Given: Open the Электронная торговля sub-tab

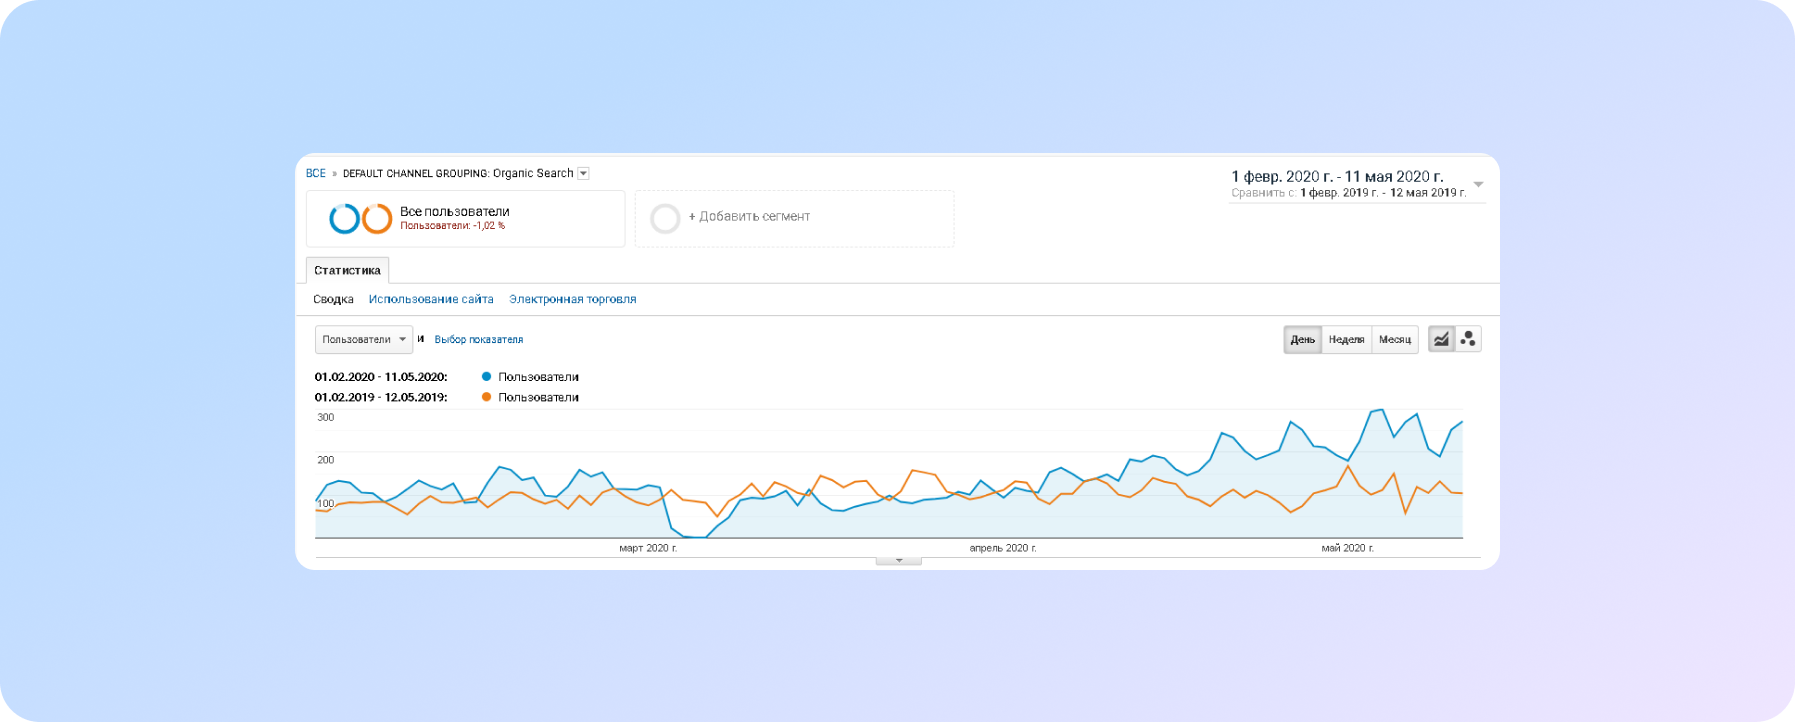Looking at the screenshot, I should pyautogui.click(x=572, y=299).
